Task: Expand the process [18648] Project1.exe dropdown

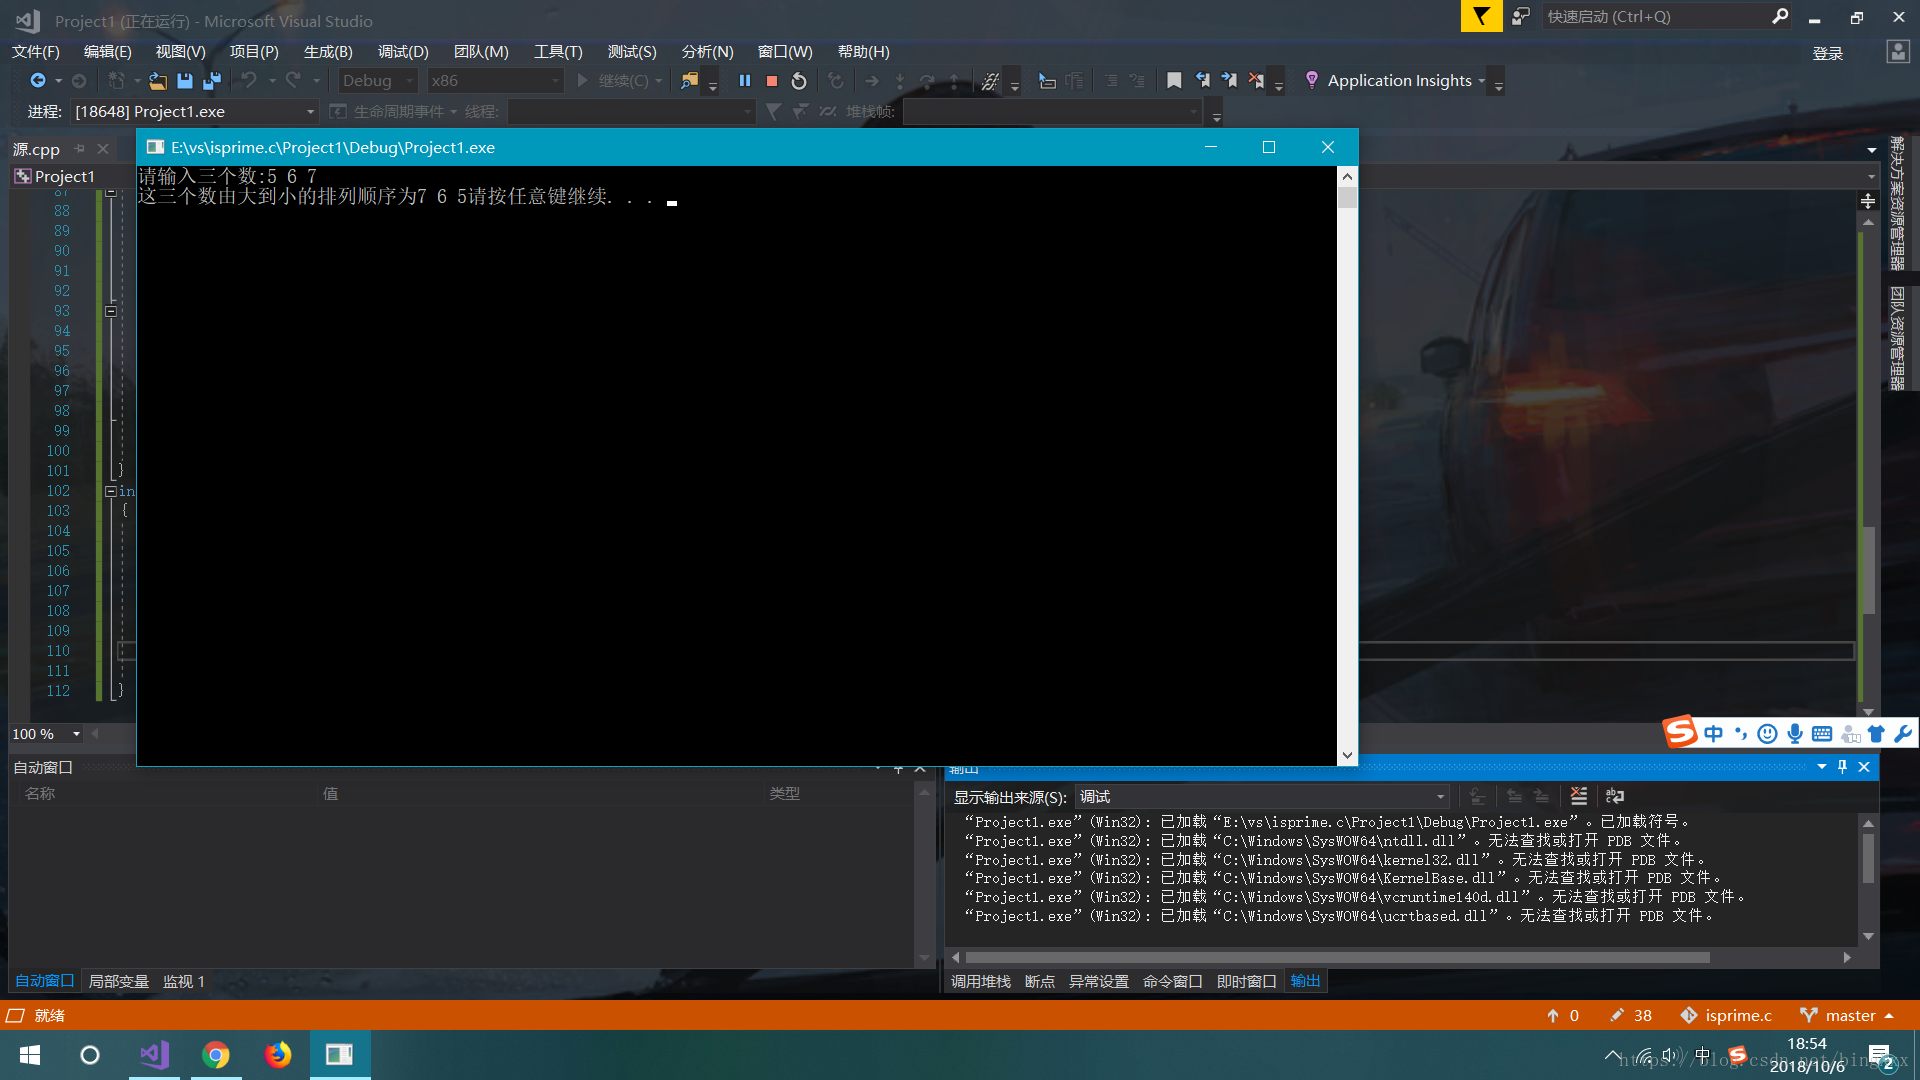Action: pyautogui.click(x=310, y=112)
